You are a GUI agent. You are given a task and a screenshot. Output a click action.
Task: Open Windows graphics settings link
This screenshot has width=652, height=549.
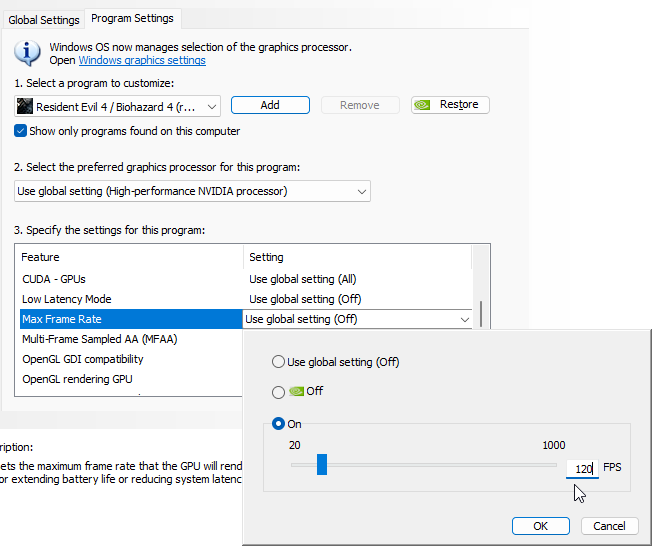click(142, 60)
